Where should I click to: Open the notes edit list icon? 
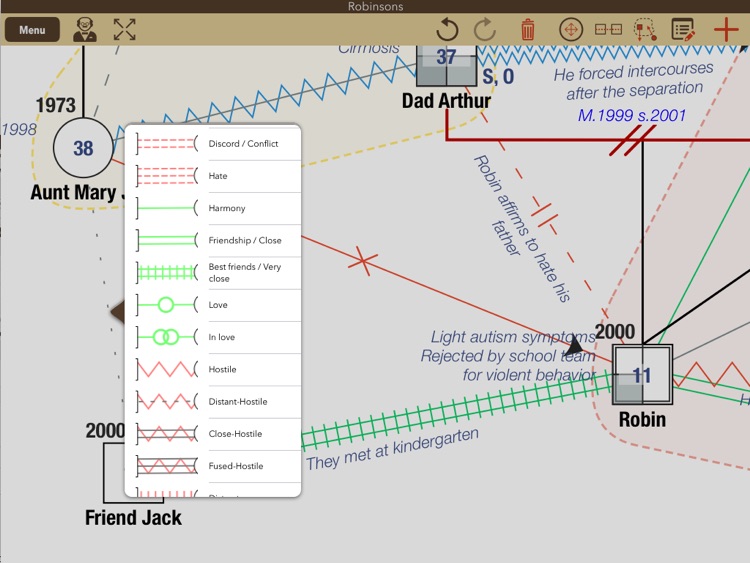click(683, 30)
